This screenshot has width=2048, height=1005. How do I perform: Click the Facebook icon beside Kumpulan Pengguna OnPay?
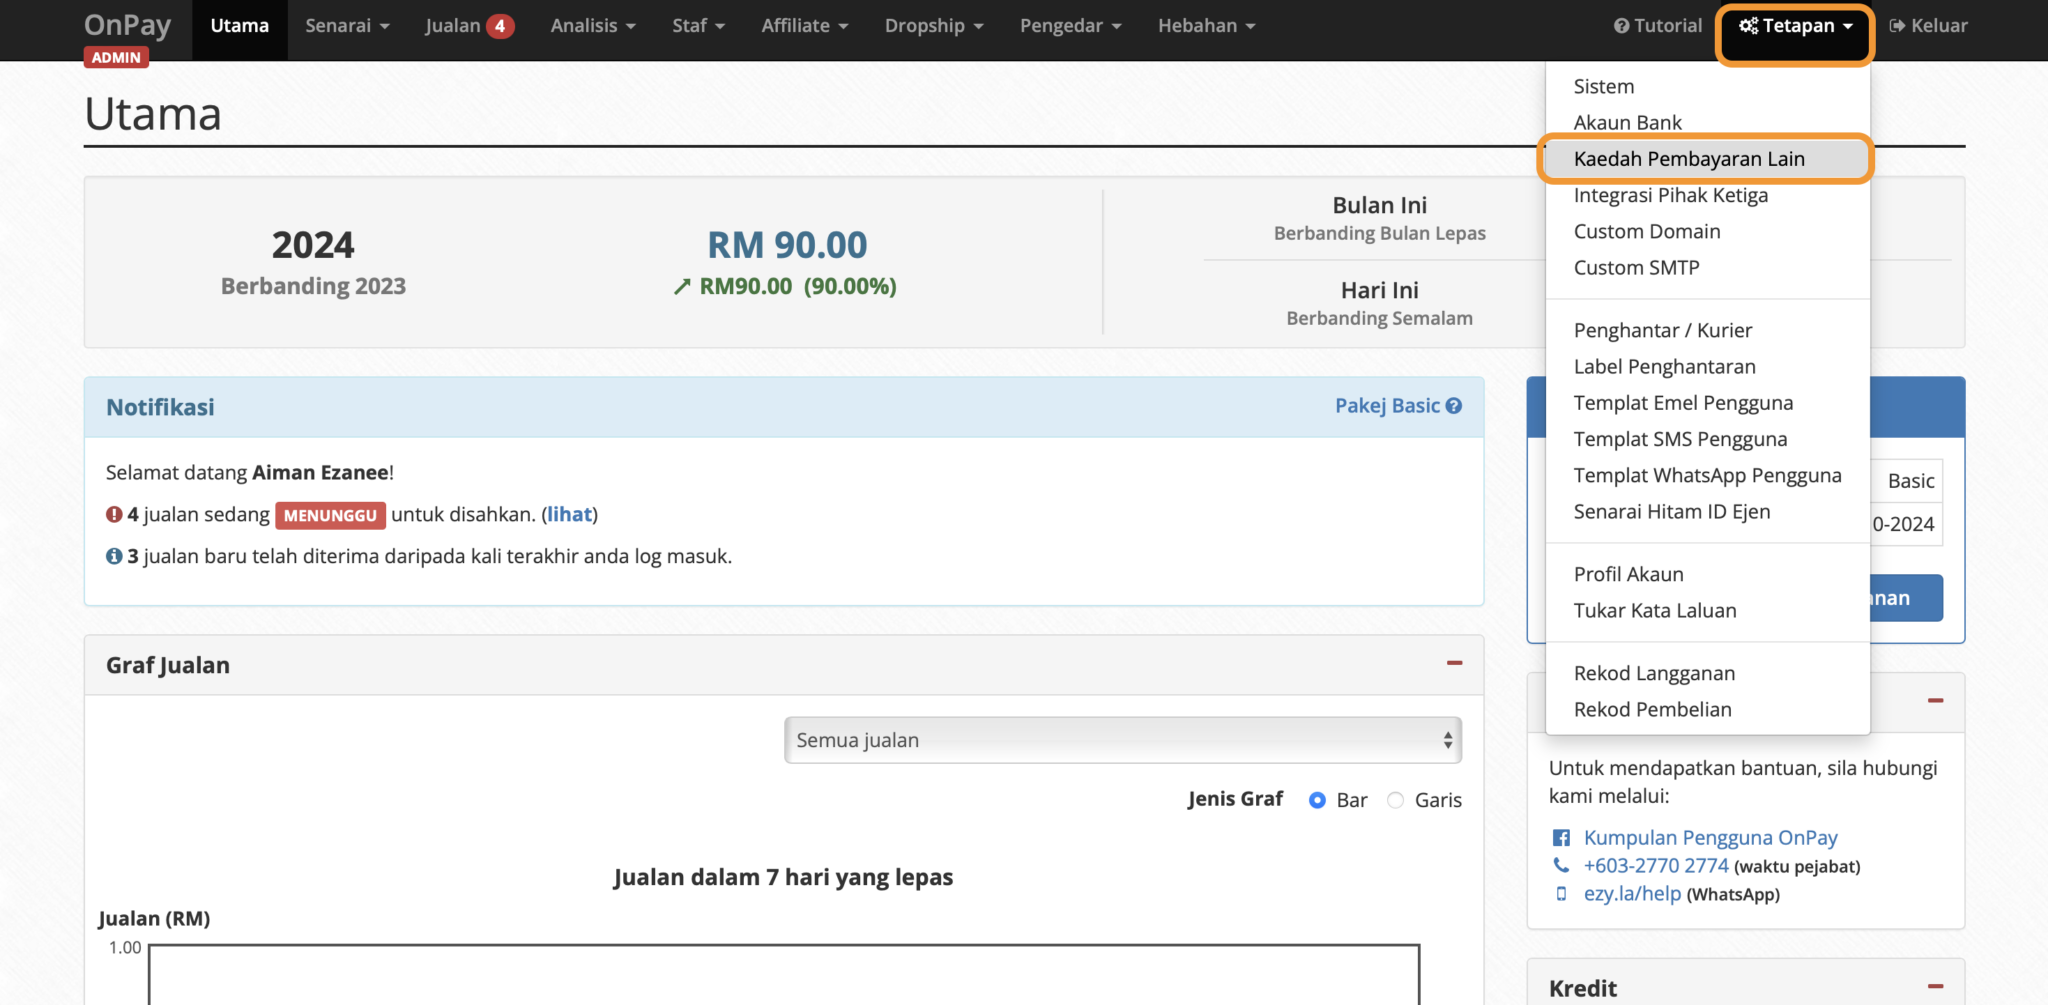(x=1561, y=837)
